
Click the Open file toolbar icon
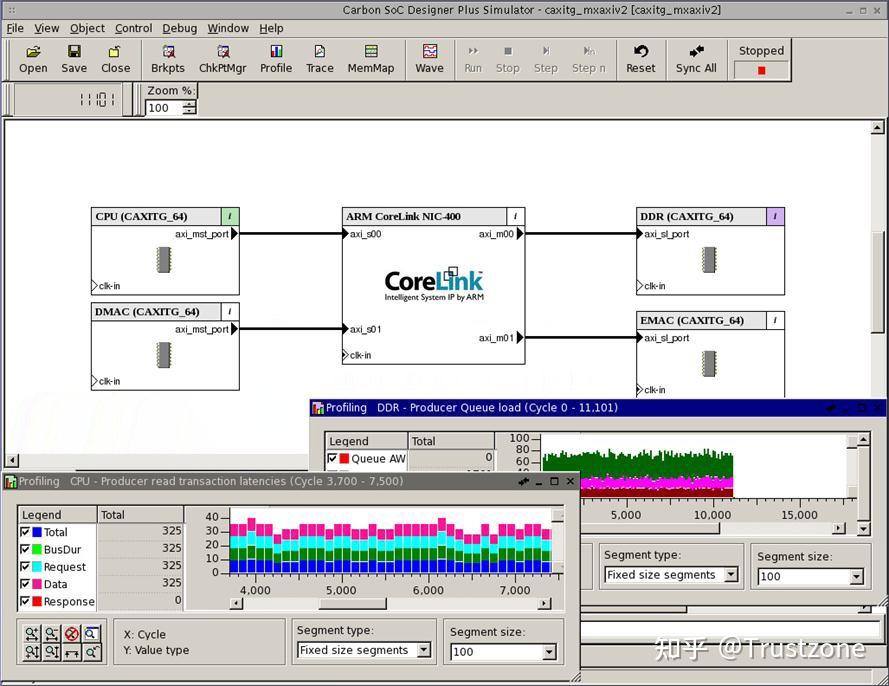pyautogui.click(x=33, y=59)
